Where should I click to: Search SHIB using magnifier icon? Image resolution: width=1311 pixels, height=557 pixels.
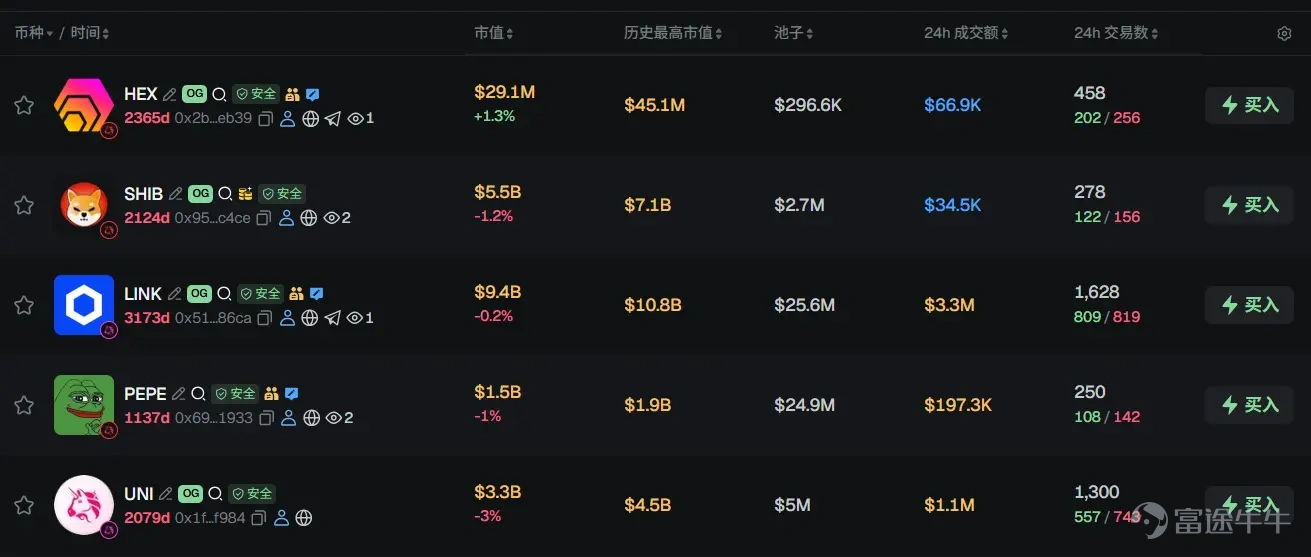226,194
